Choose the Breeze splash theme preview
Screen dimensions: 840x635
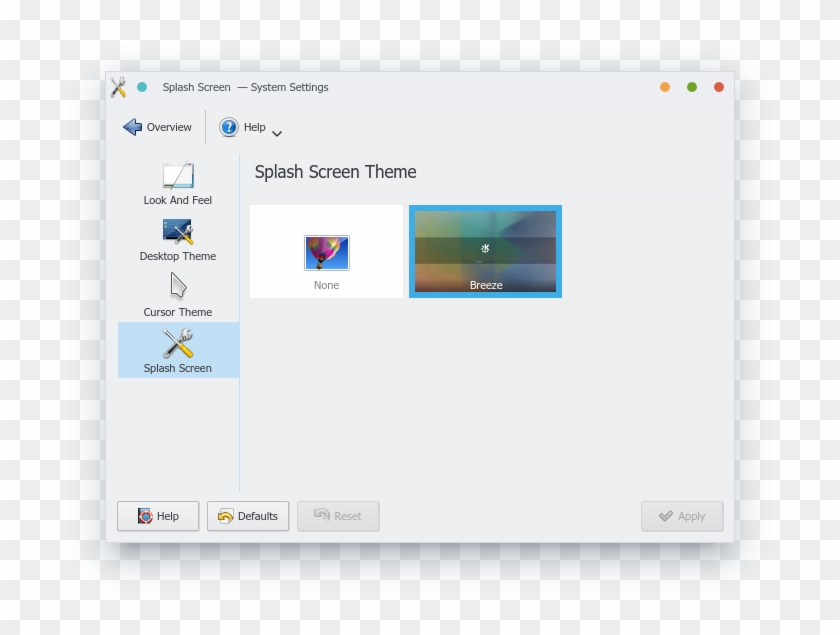[x=485, y=250]
